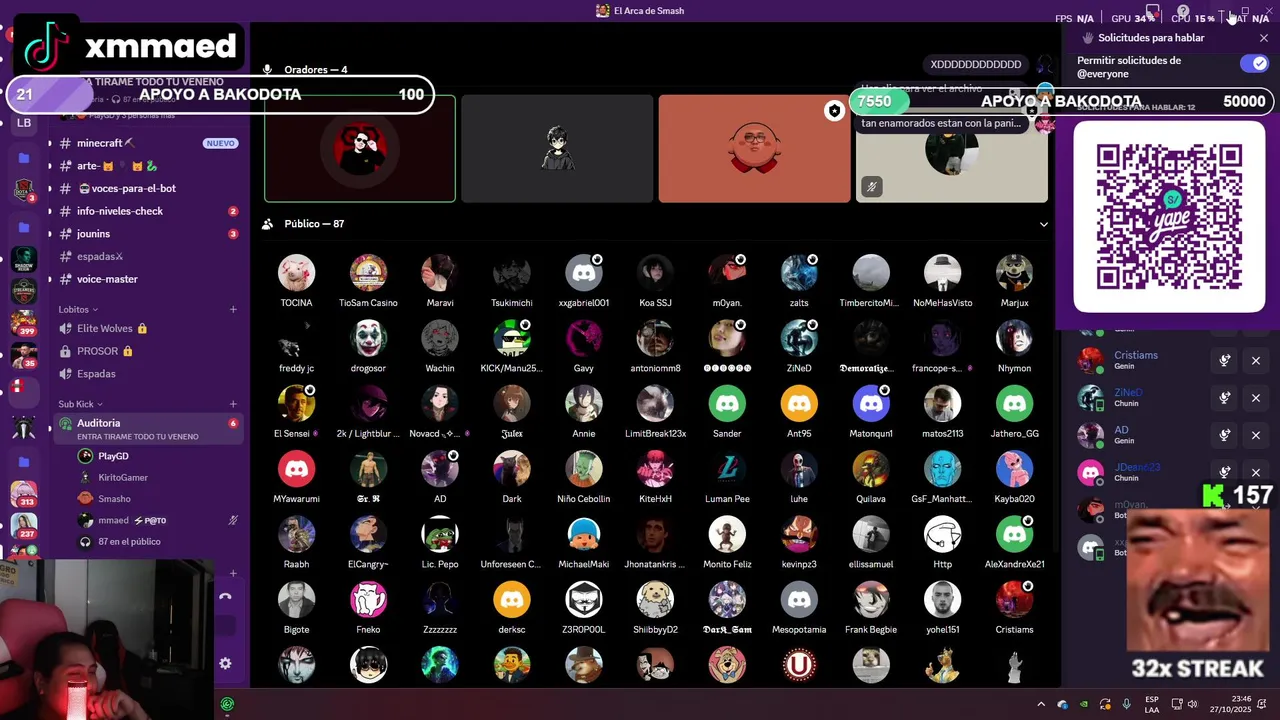Select the speaker tile with red avatar
This screenshot has height=720, width=1280.
coord(360,149)
